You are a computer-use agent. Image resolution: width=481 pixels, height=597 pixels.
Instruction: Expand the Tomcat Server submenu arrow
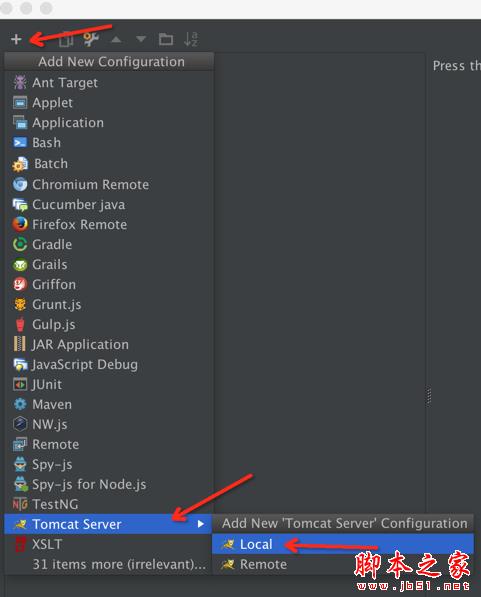click(x=201, y=524)
